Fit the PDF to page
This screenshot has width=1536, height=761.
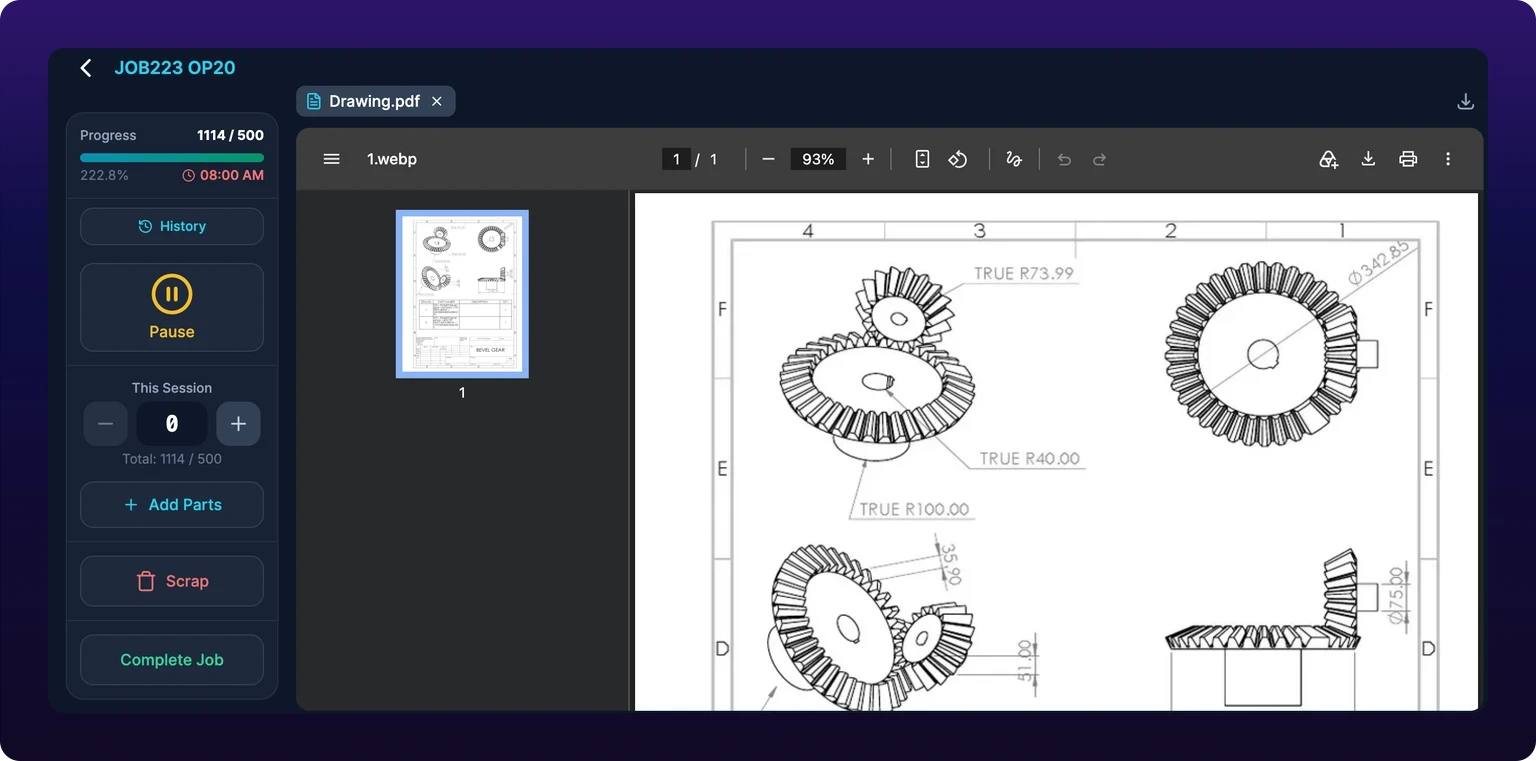(922, 159)
